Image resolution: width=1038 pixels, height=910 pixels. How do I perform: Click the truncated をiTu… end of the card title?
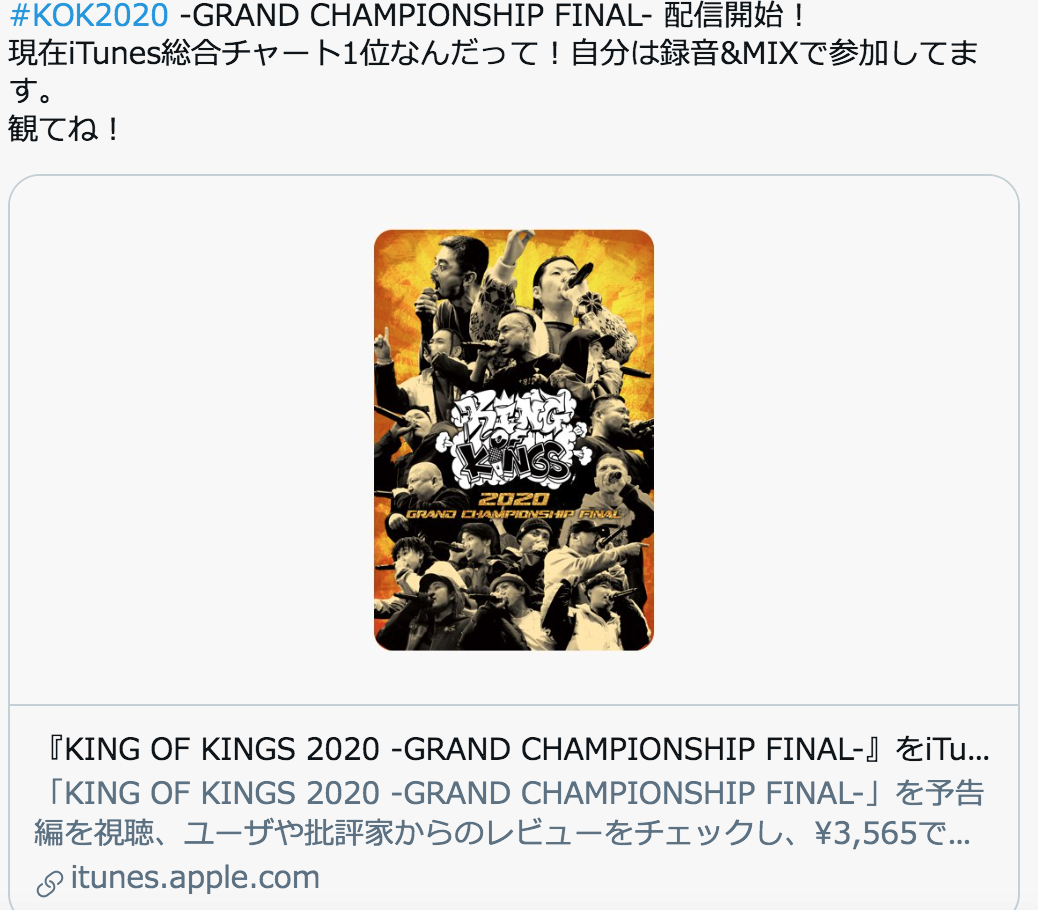point(943,750)
